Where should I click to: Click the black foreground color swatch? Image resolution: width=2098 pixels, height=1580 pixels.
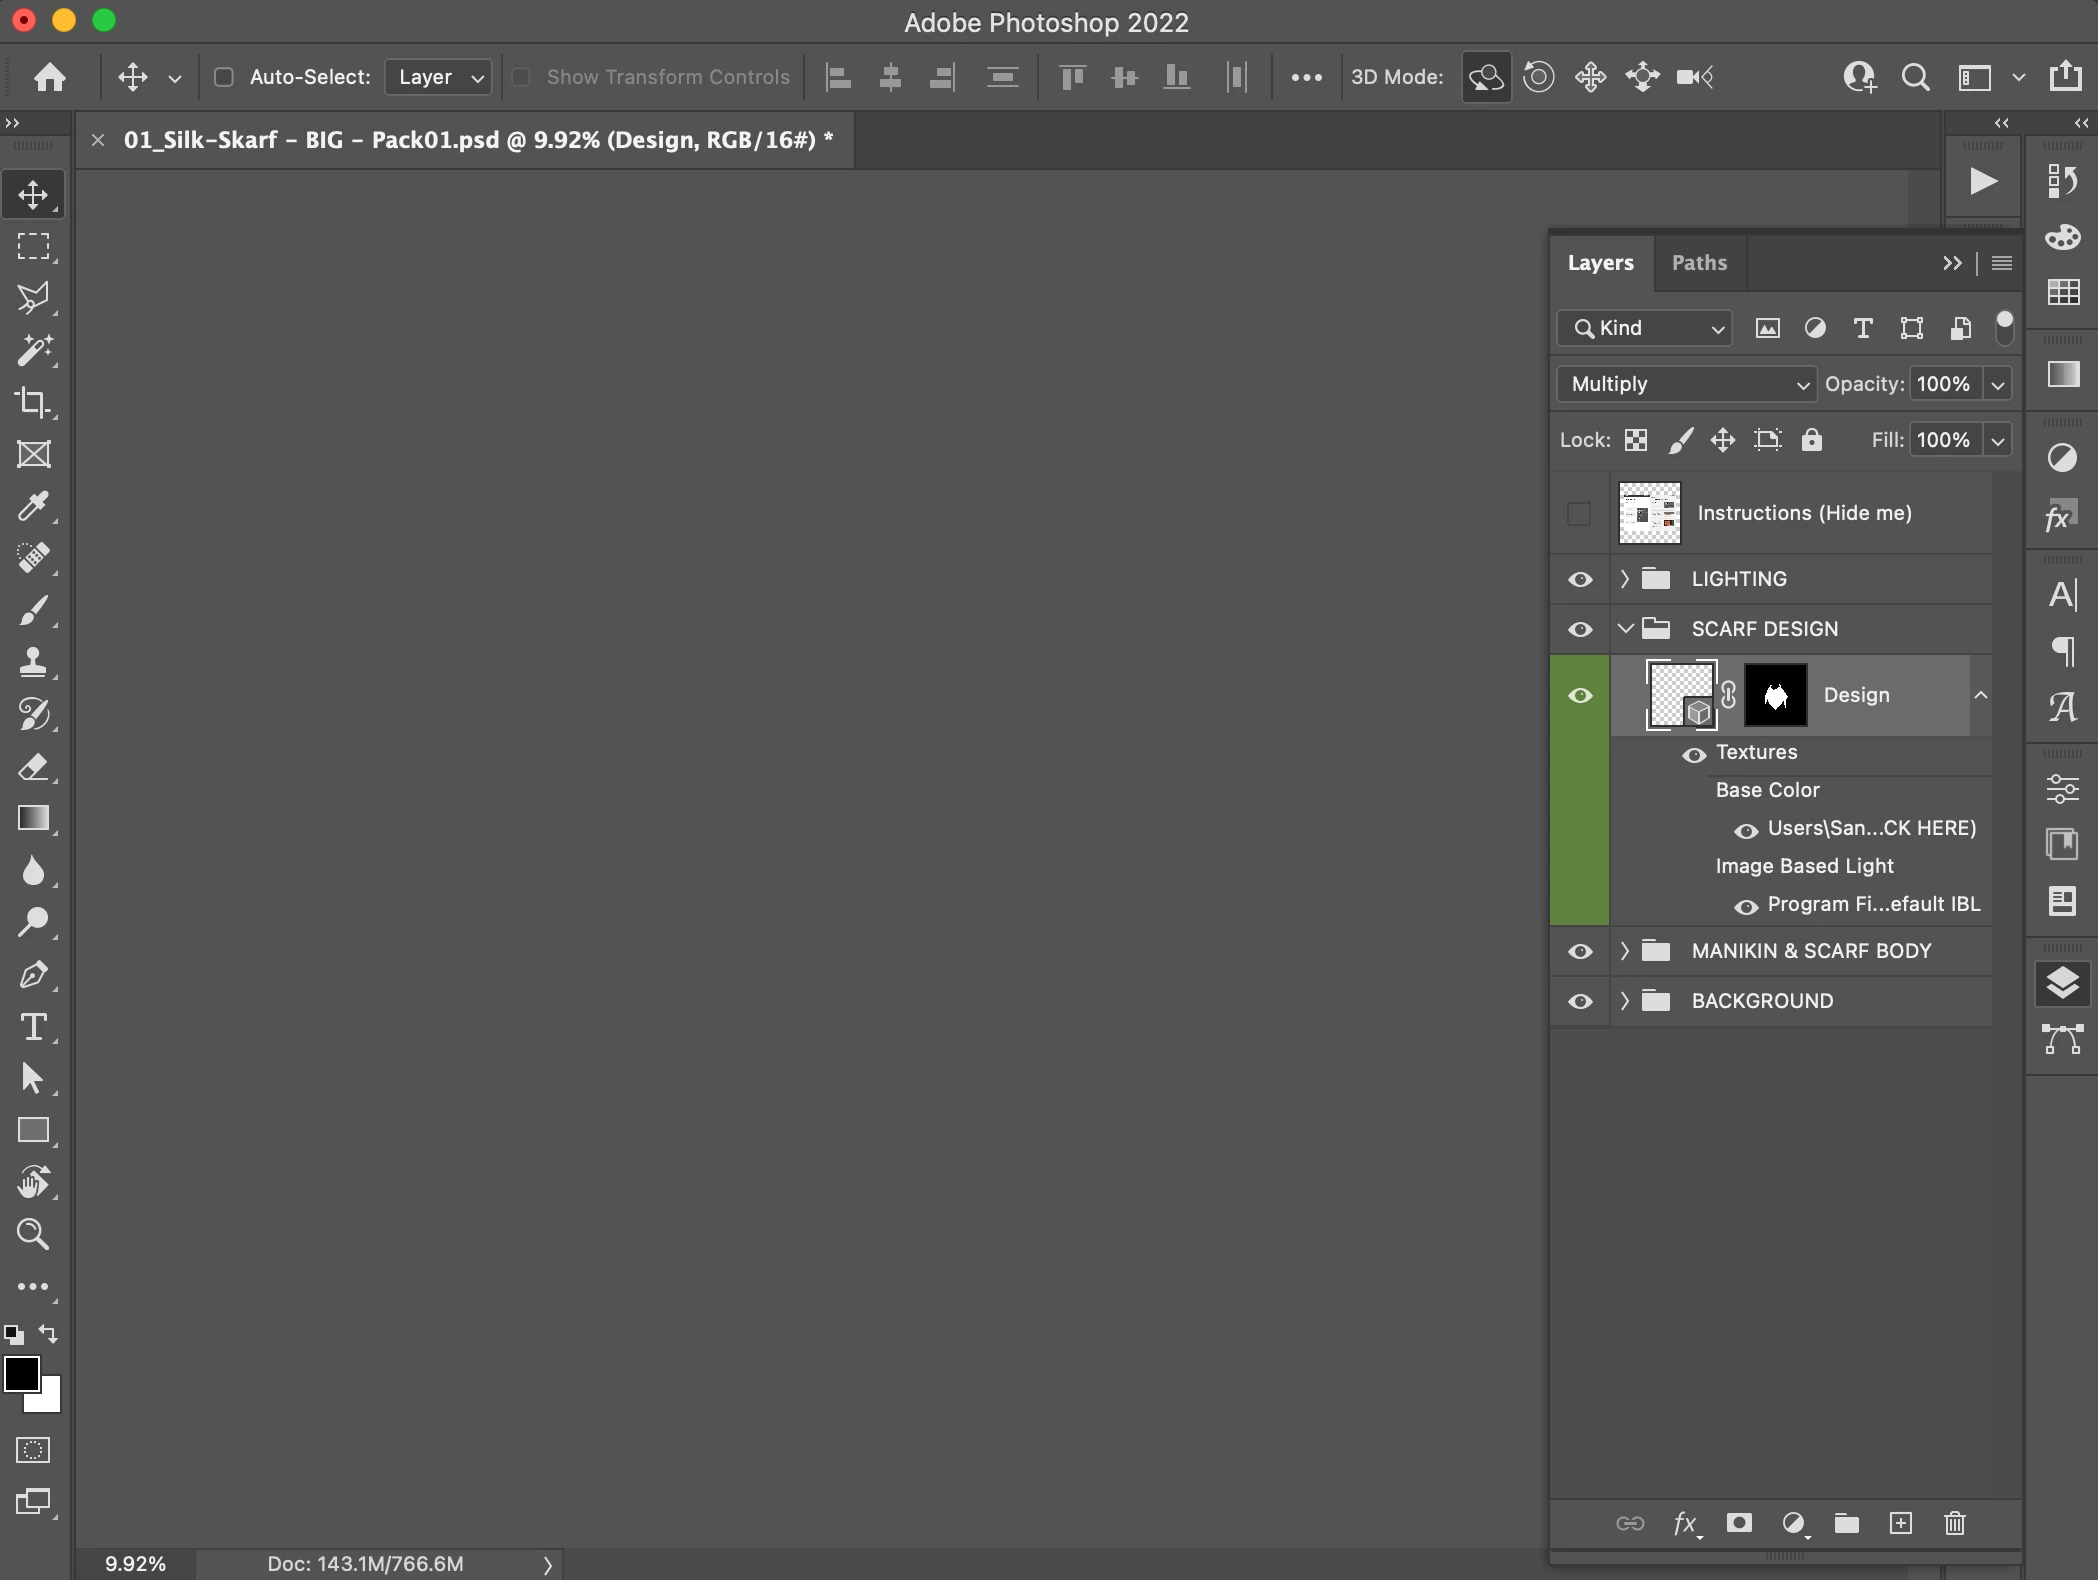tap(21, 1374)
